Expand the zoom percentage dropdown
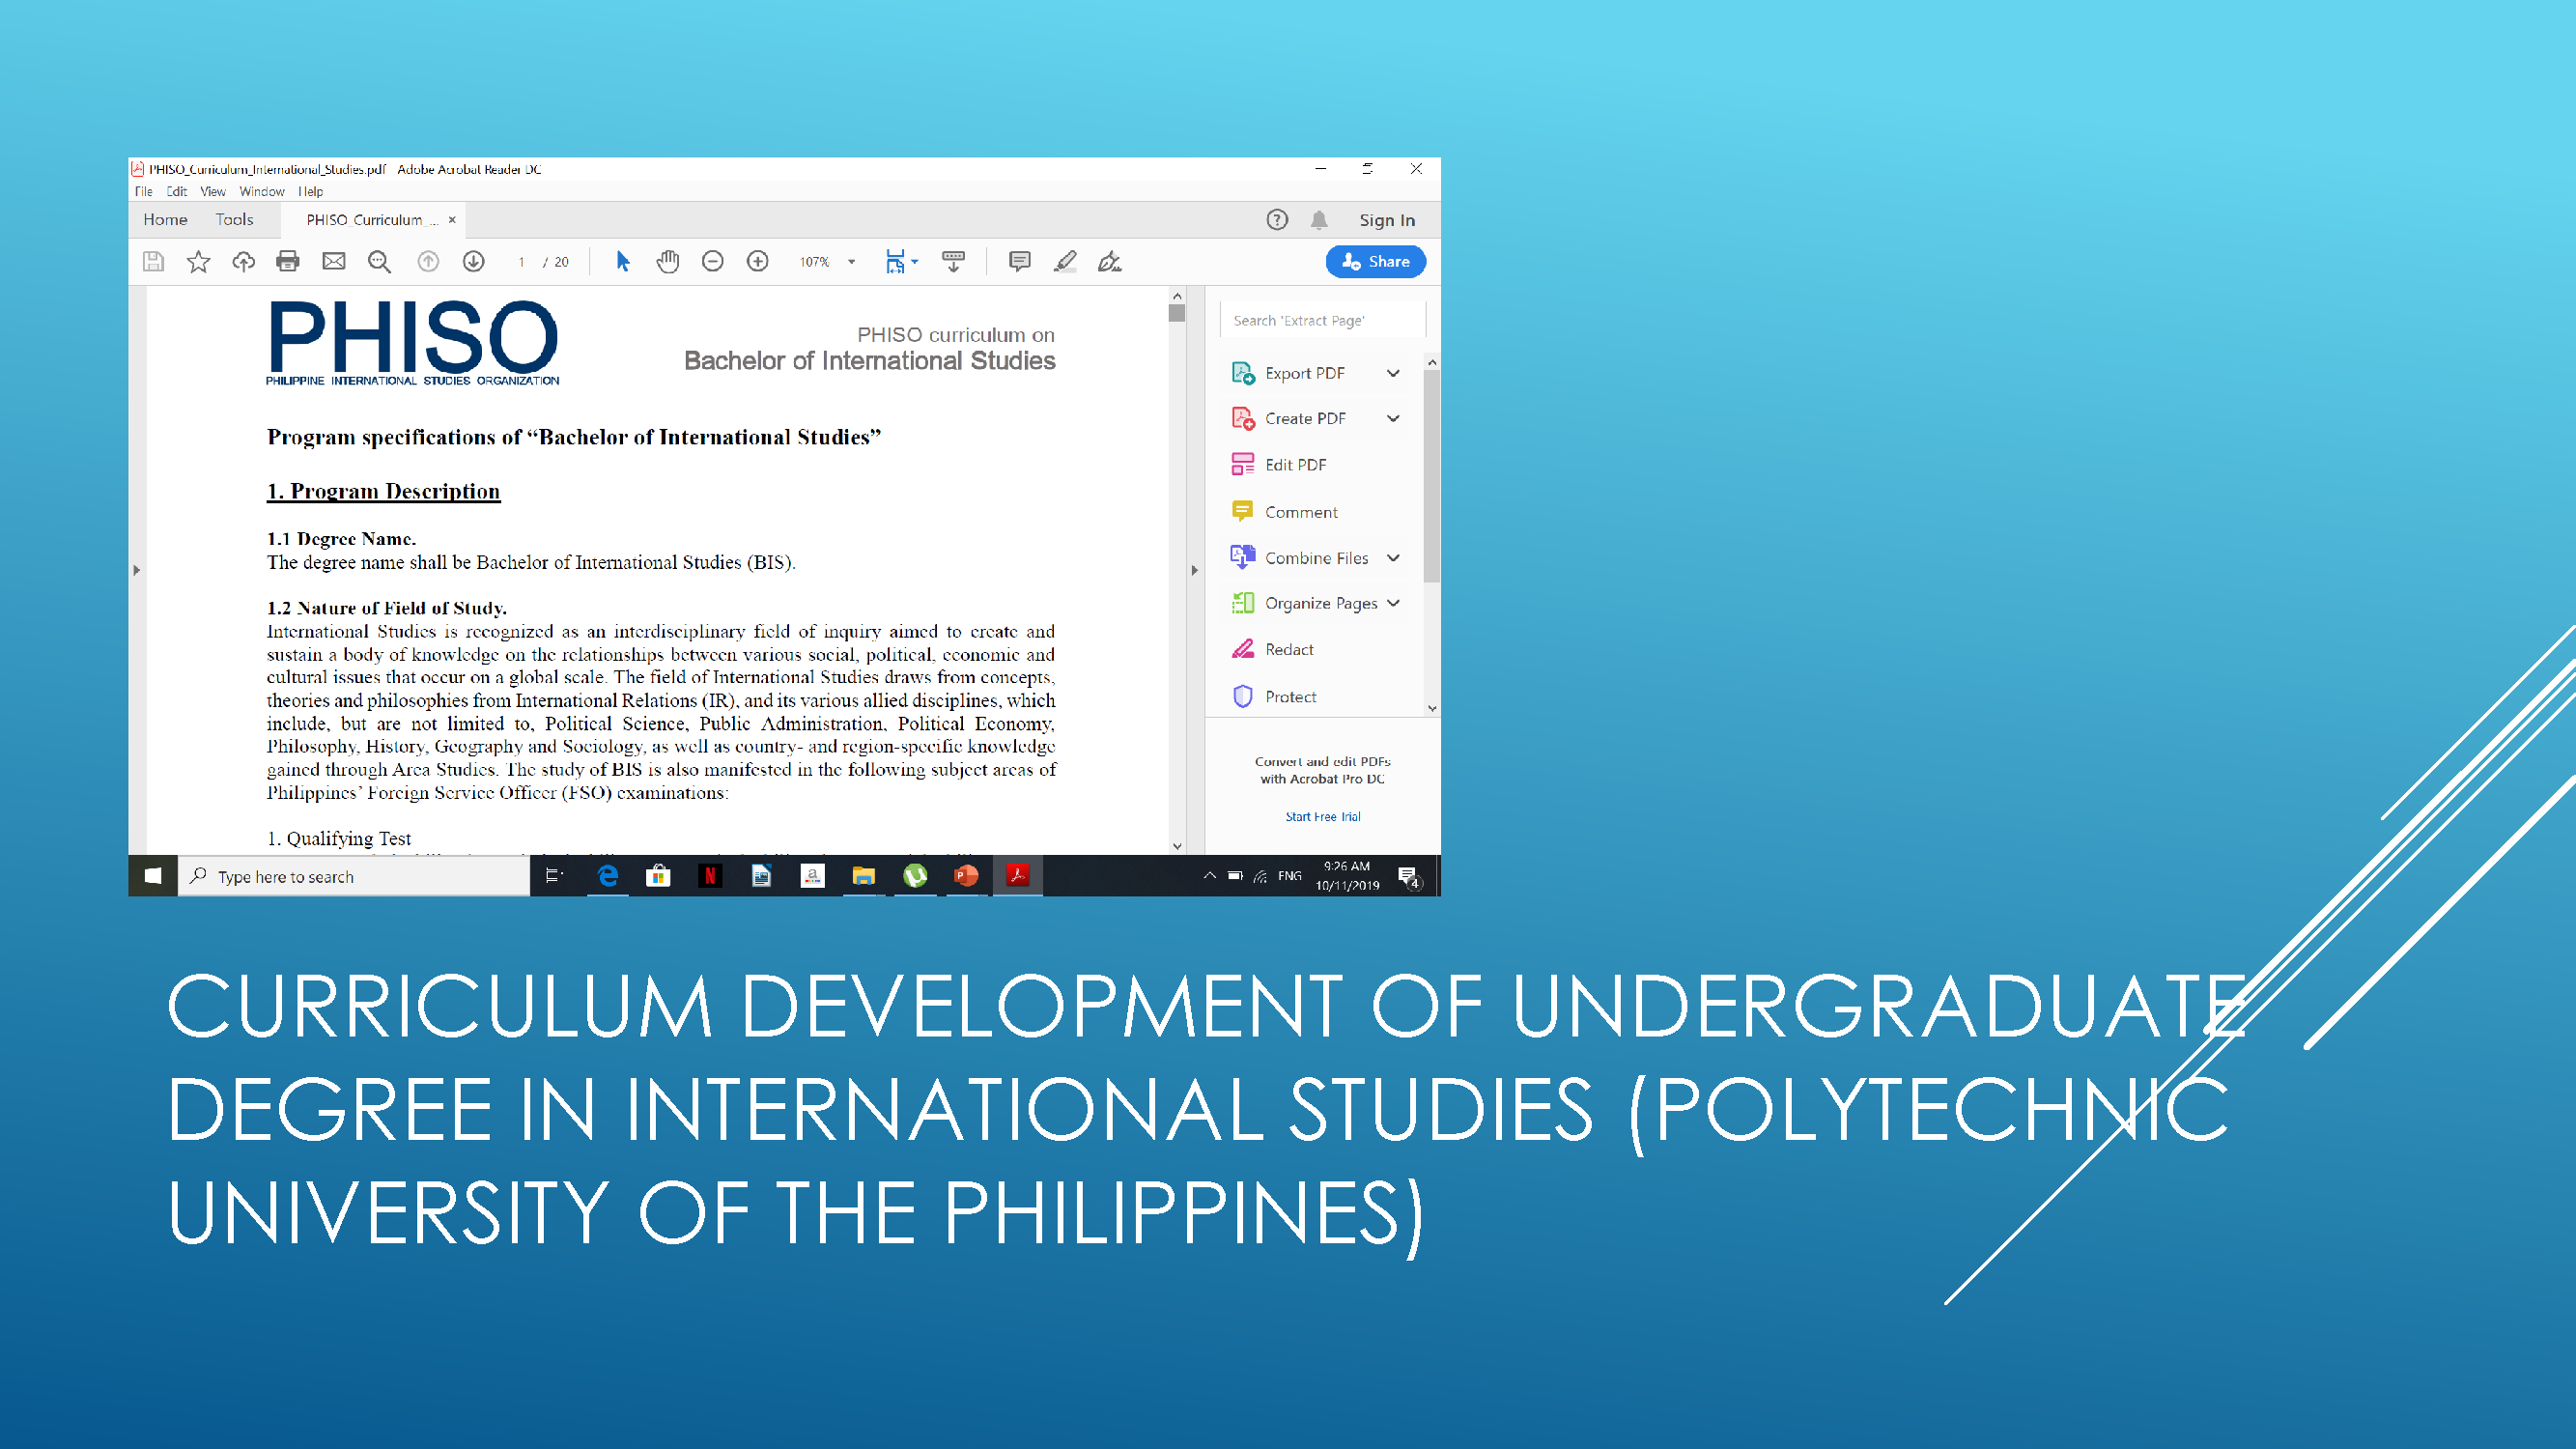The width and height of the screenshot is (2576, 1449). 851,261
